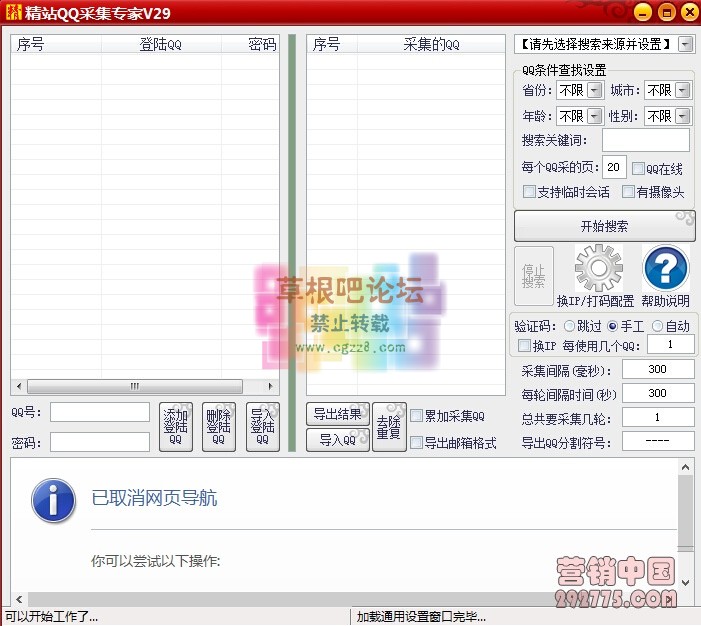Click the 每使用几个QQ field
701x626 pixels.
[671, 344]
